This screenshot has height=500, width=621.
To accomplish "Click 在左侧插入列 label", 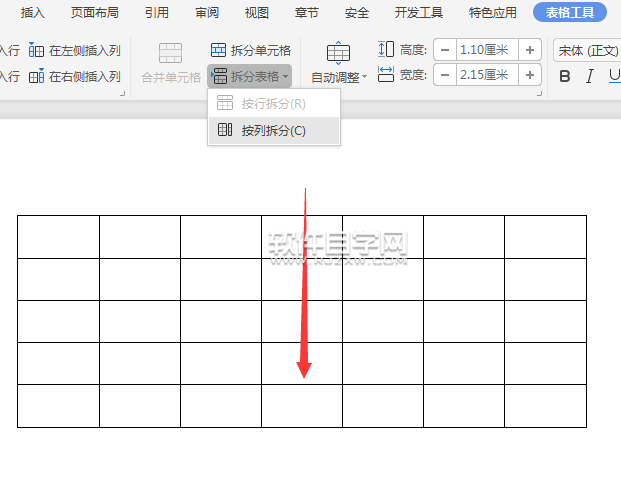I will [x=85, y=51].
